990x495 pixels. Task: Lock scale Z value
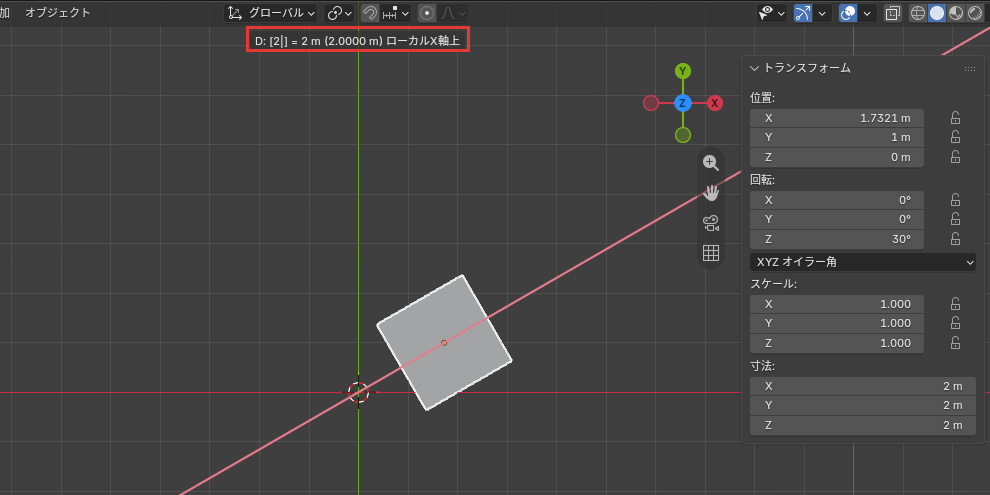tap(955, 343)
